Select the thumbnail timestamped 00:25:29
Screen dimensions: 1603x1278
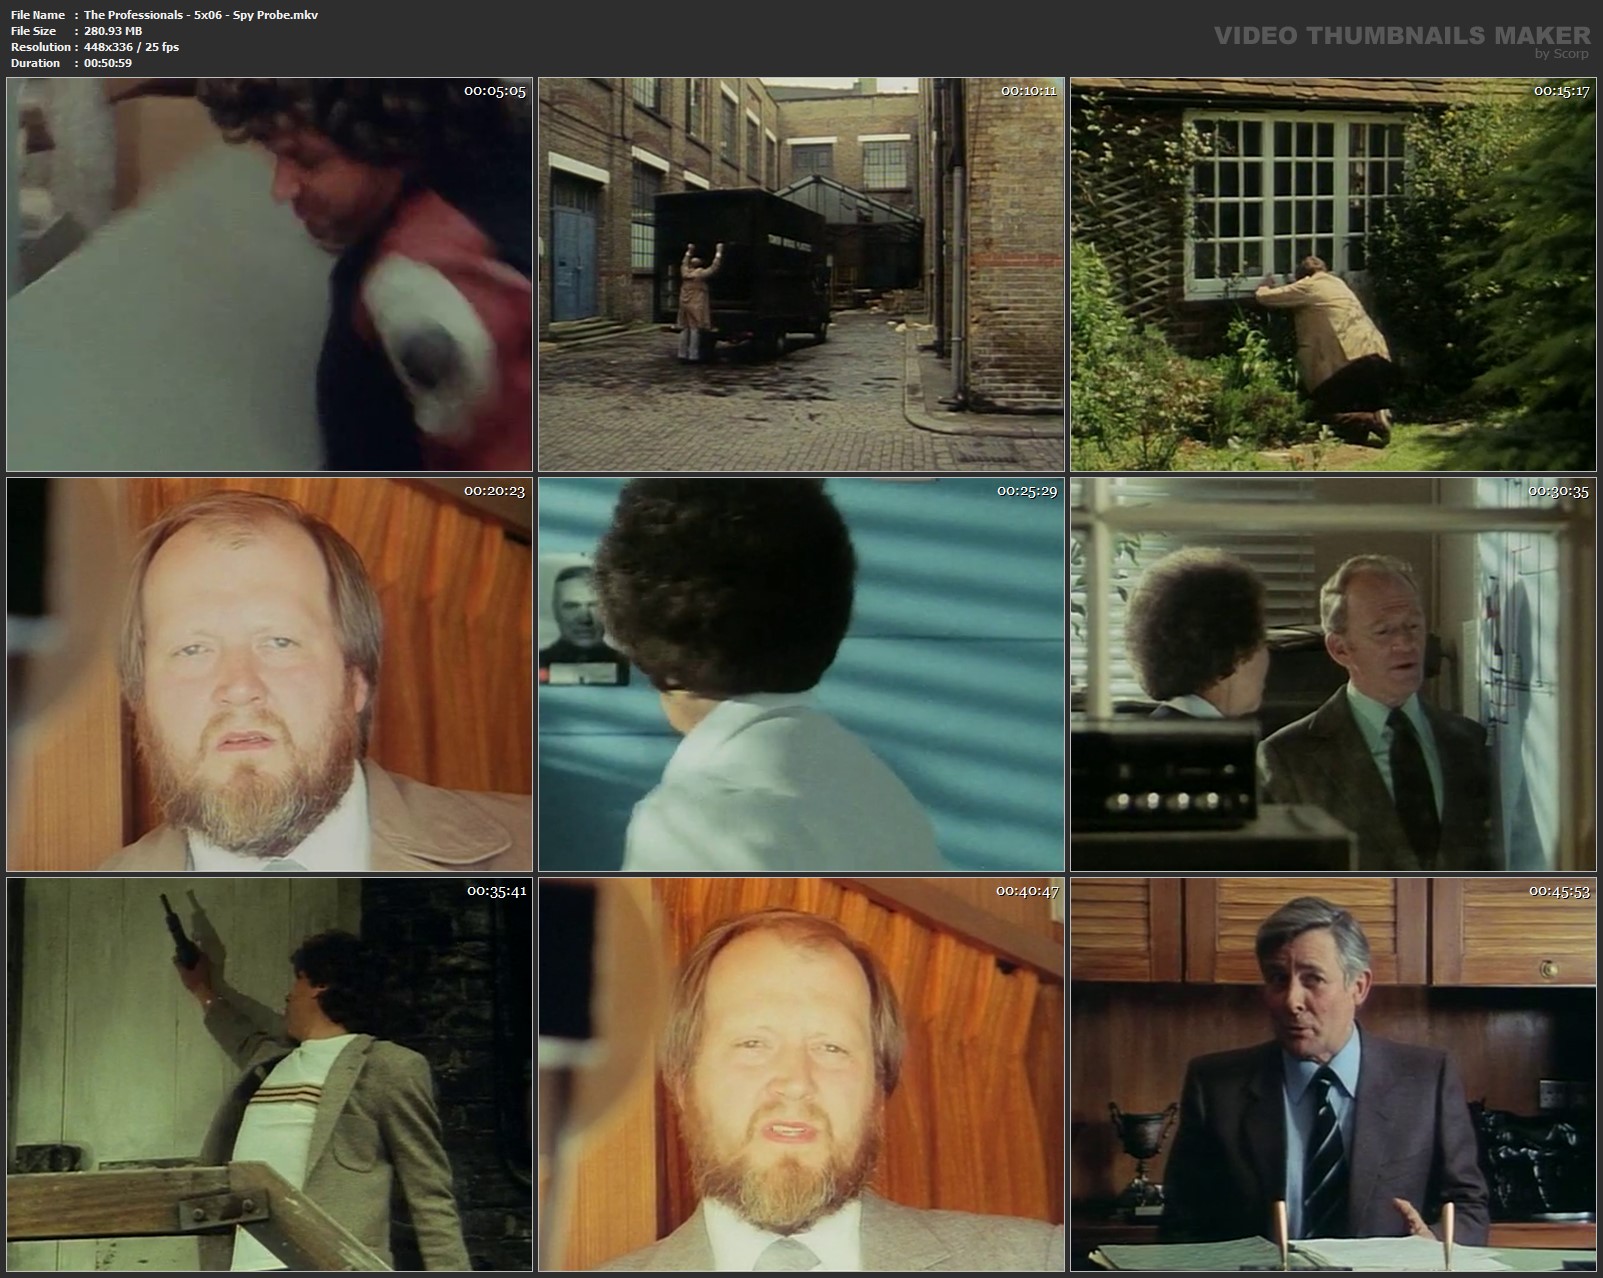(801, 674)
